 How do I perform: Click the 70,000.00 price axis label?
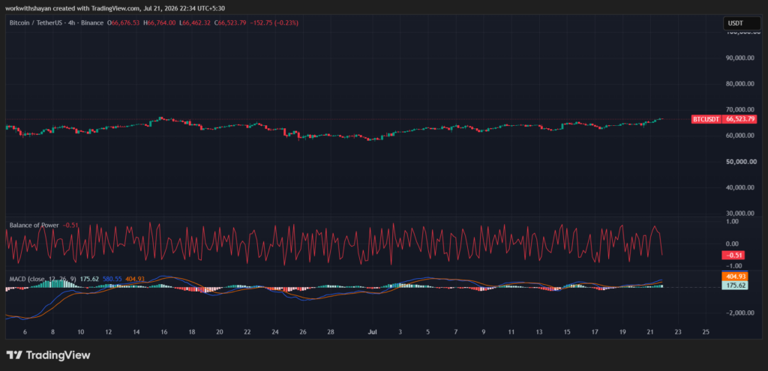pyautogui.click(x=739, y=109)
